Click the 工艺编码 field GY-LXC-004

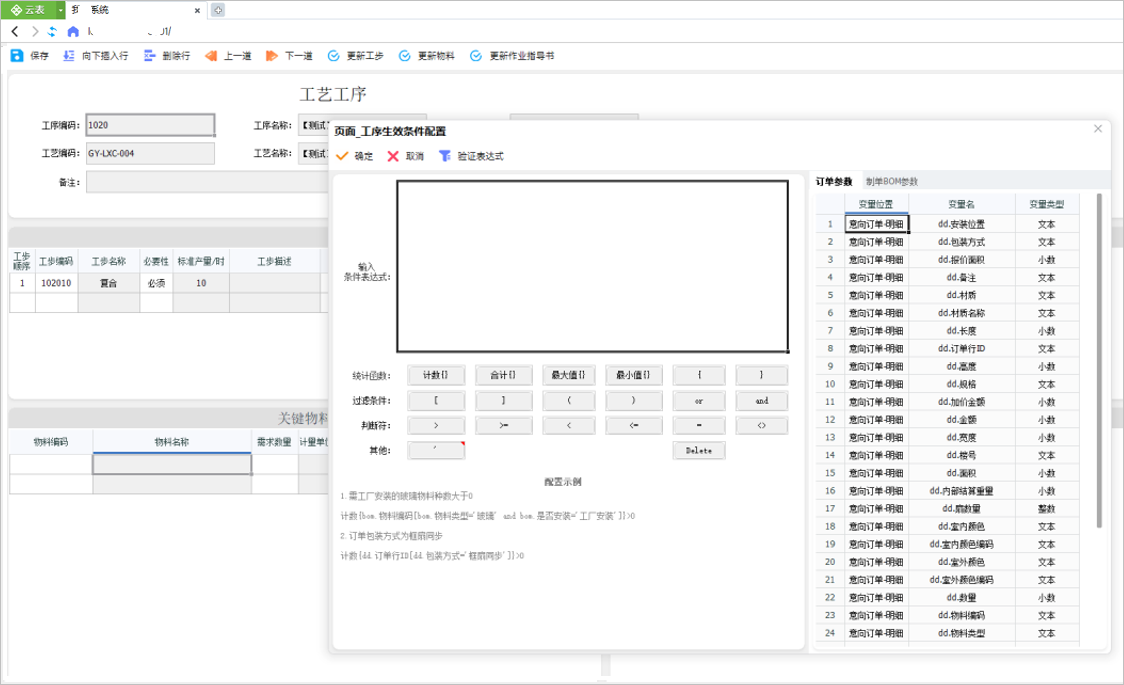150,153
